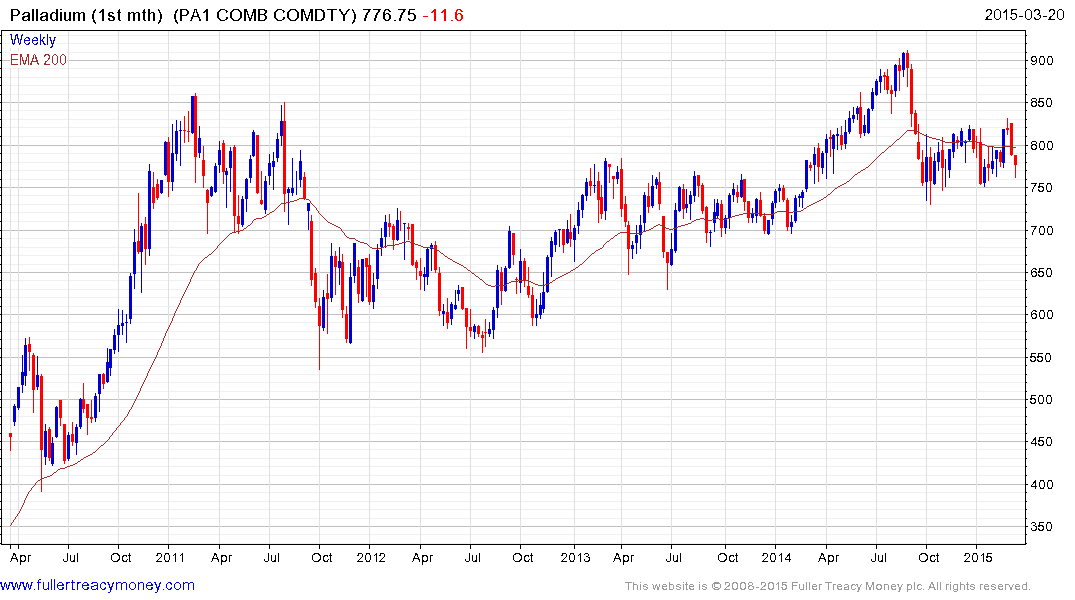Click the 600 price axis label

click(x=1042, y=315)
